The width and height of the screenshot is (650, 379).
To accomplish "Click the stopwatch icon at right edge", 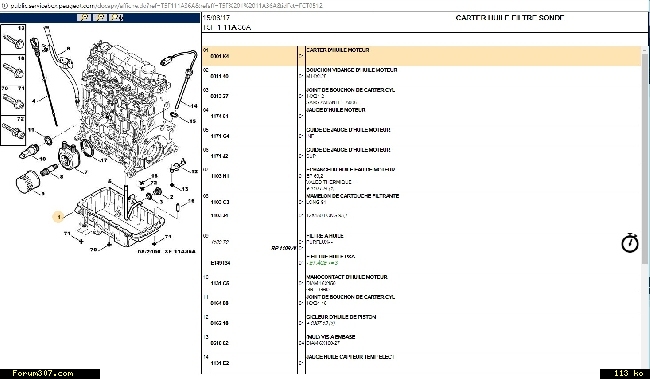I will [x=630, y=243].
